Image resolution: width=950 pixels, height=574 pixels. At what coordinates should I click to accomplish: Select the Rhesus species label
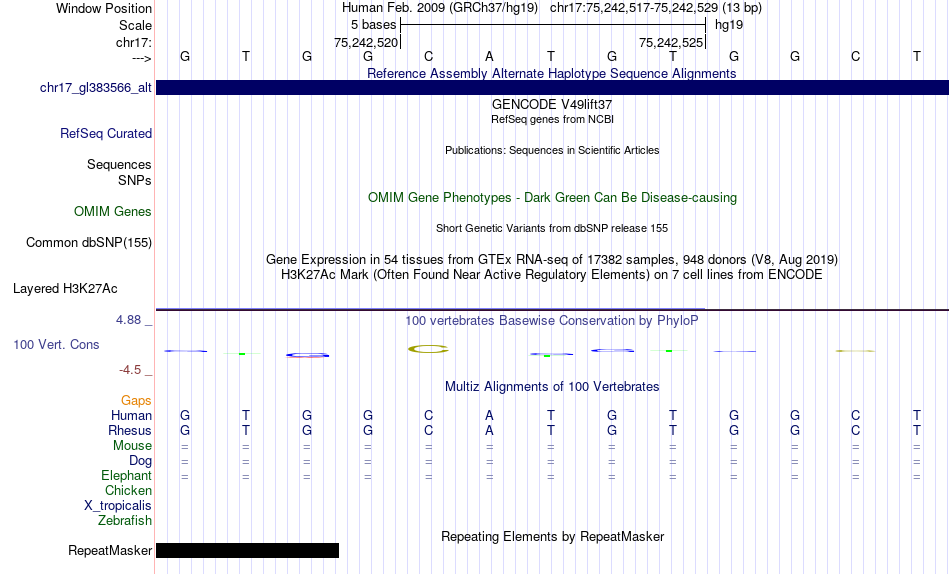pyautogui.click(x=130, y=430)
